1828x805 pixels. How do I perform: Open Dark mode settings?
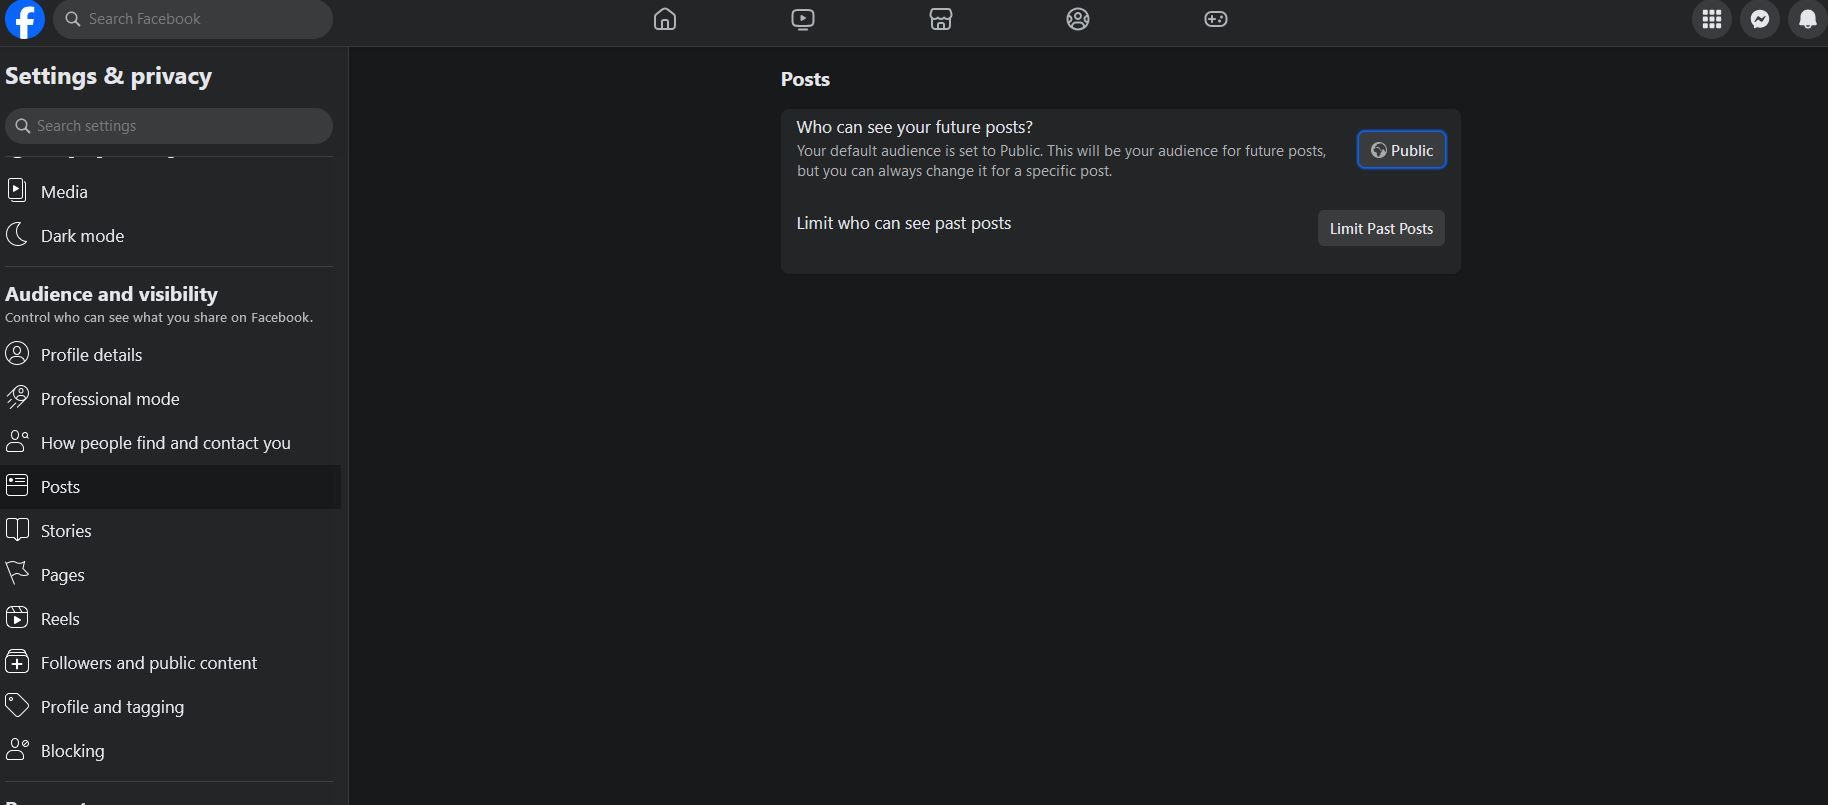(170, 235)
